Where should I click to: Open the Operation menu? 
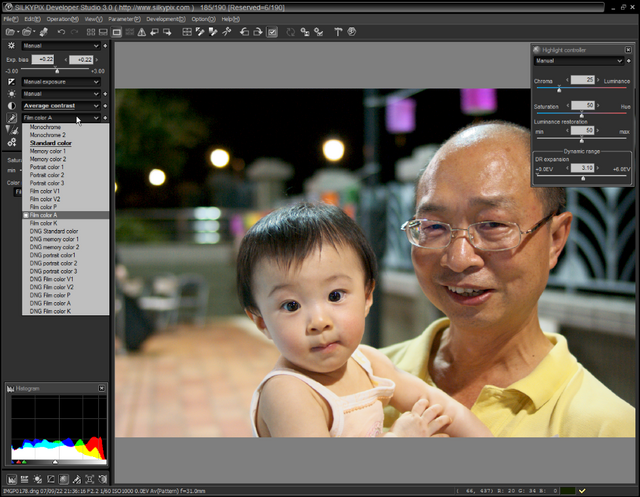62,19
